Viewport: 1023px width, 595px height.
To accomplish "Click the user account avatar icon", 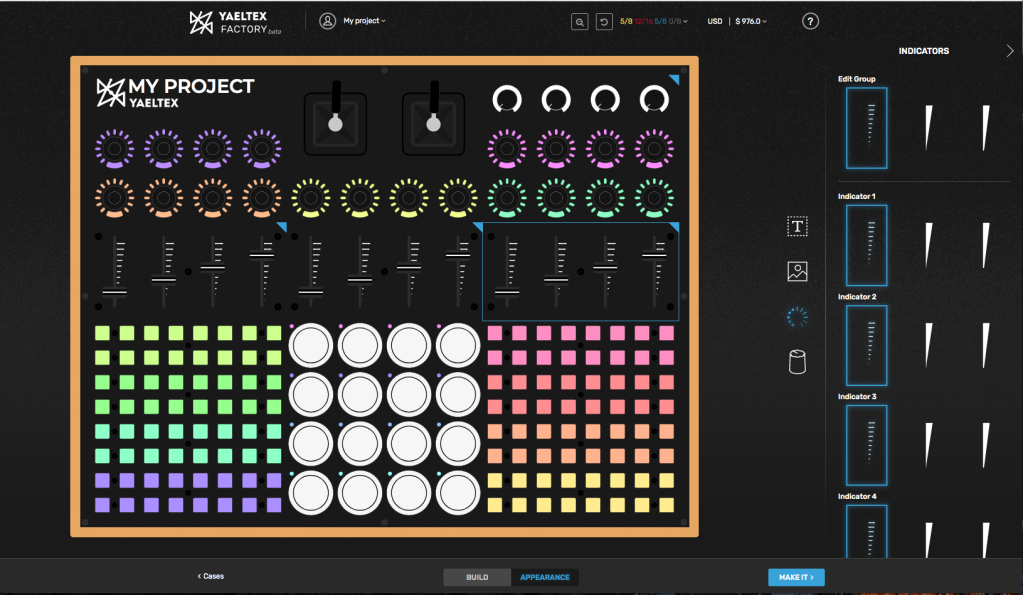I will [327, 21].
